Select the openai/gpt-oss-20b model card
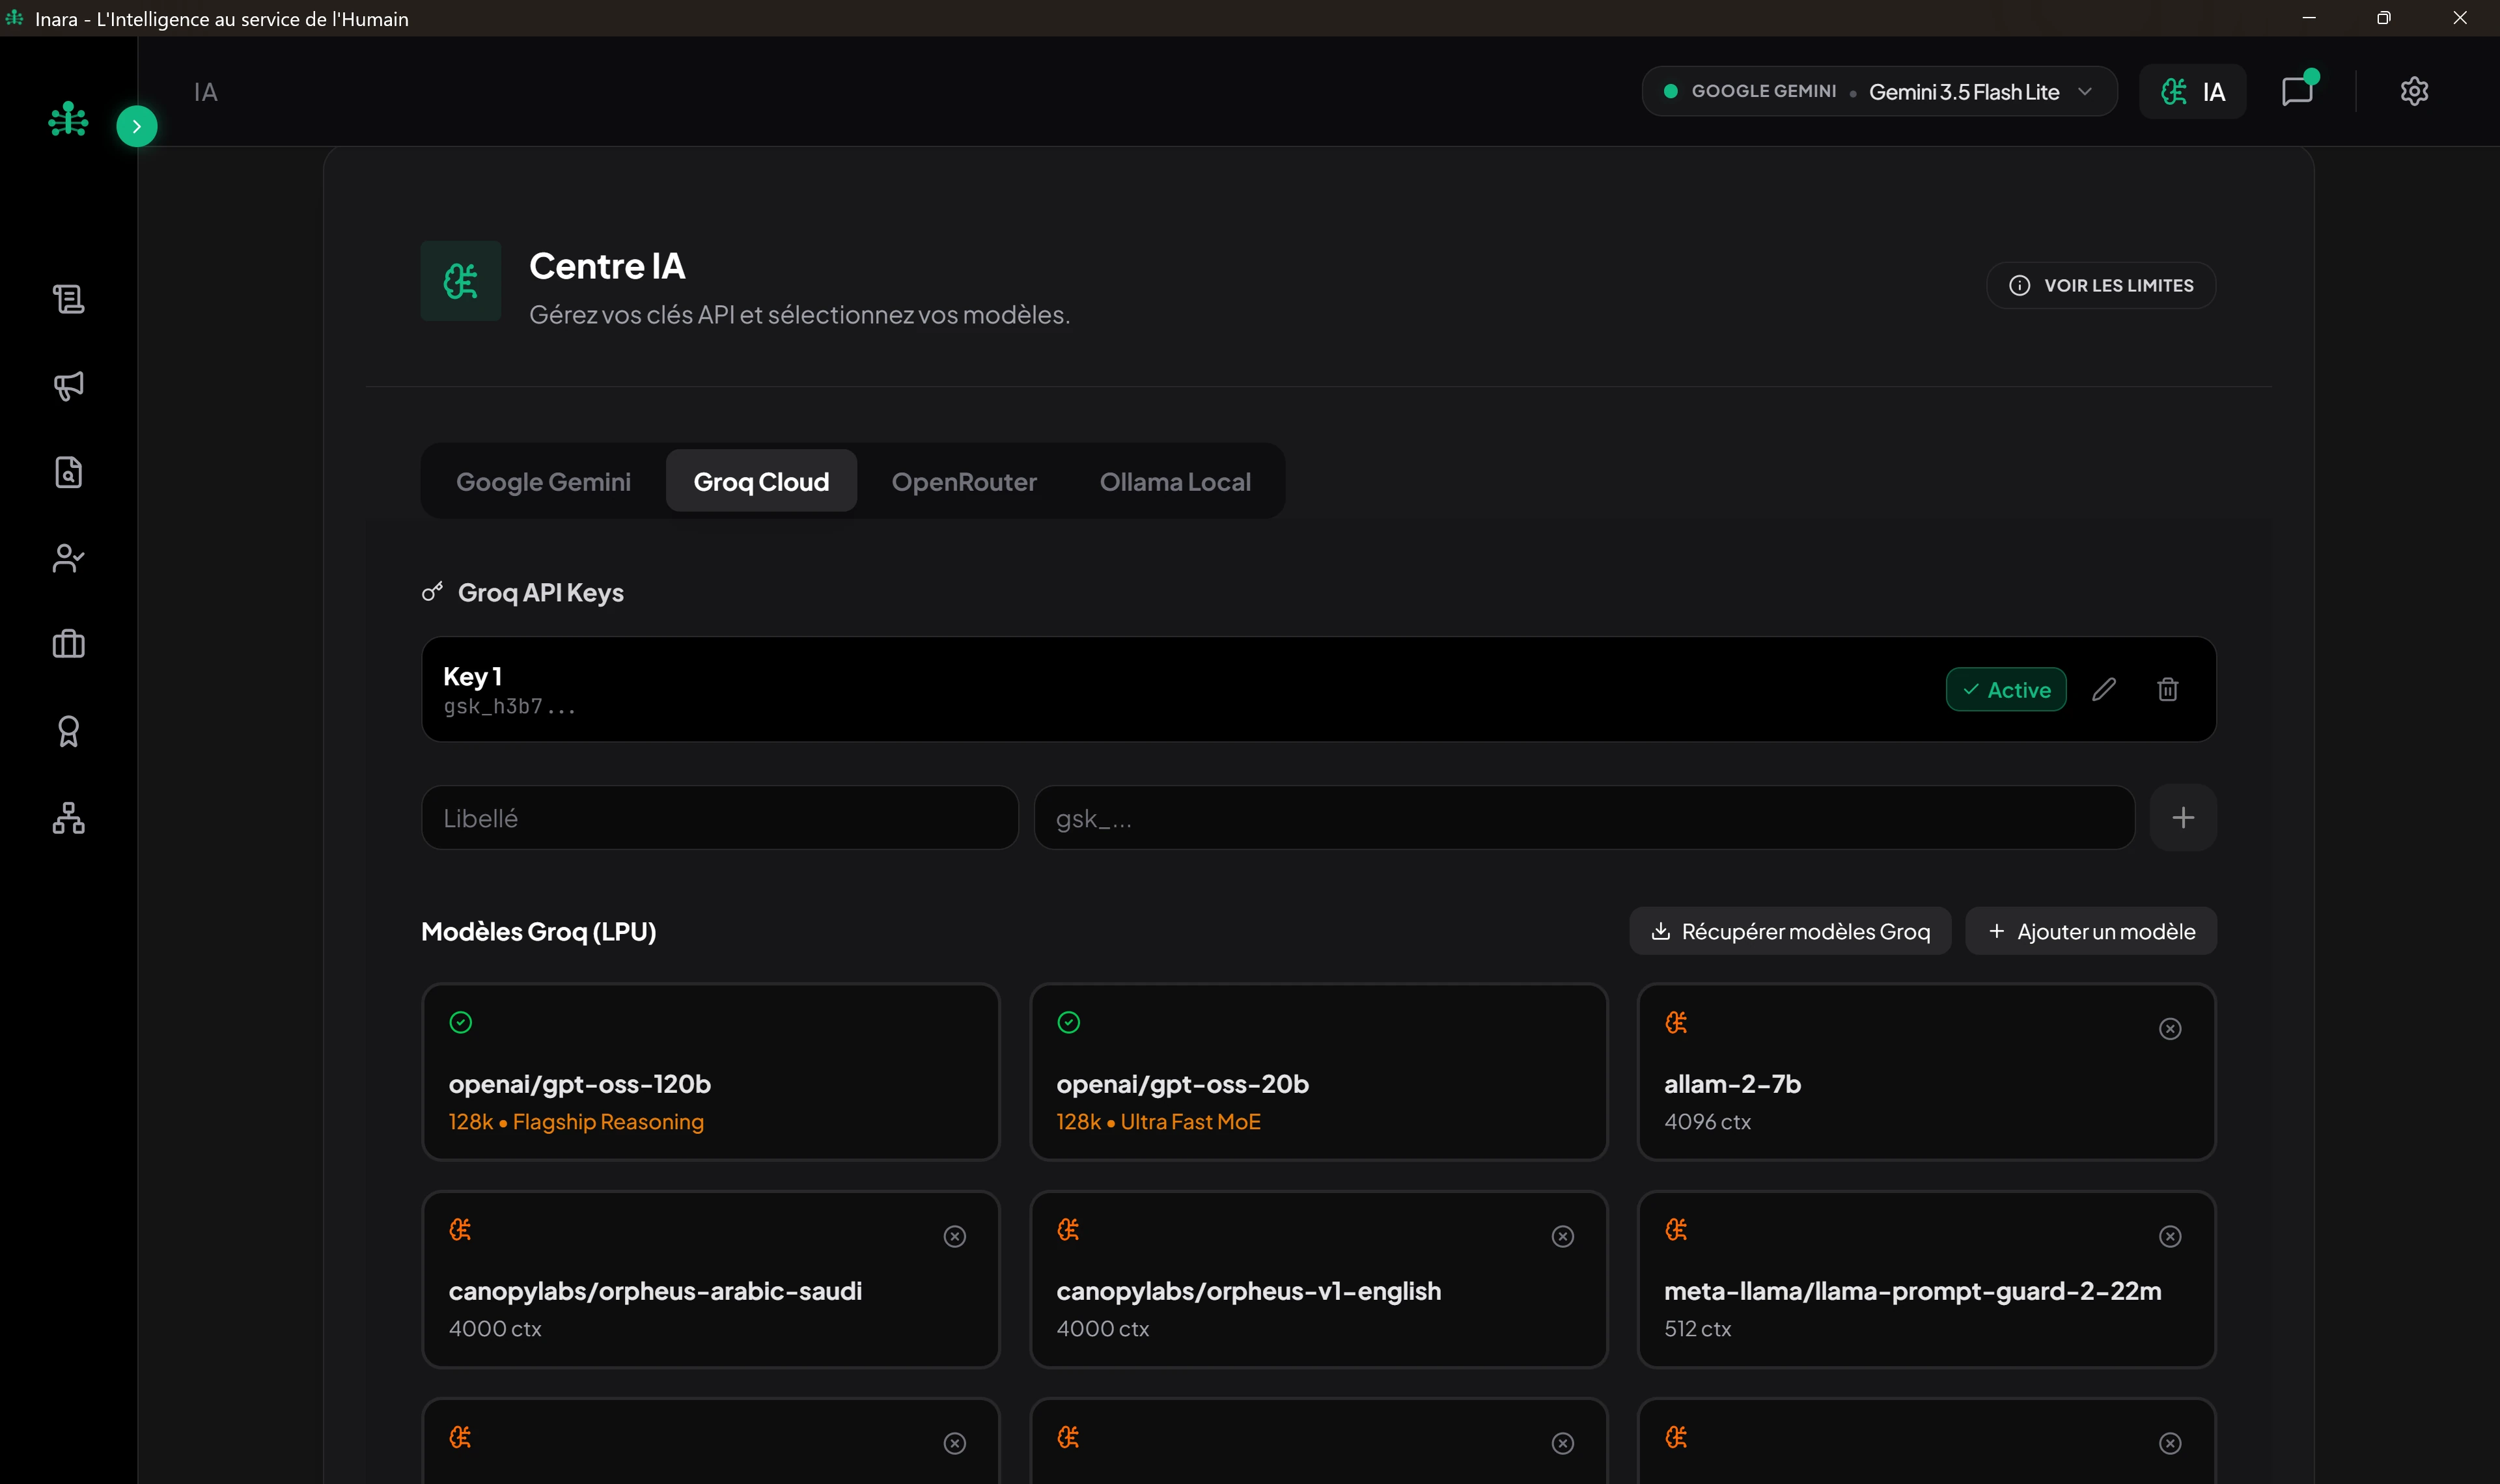The height and width of the screenshot is (1484, 2500). coord(1318,1071)
